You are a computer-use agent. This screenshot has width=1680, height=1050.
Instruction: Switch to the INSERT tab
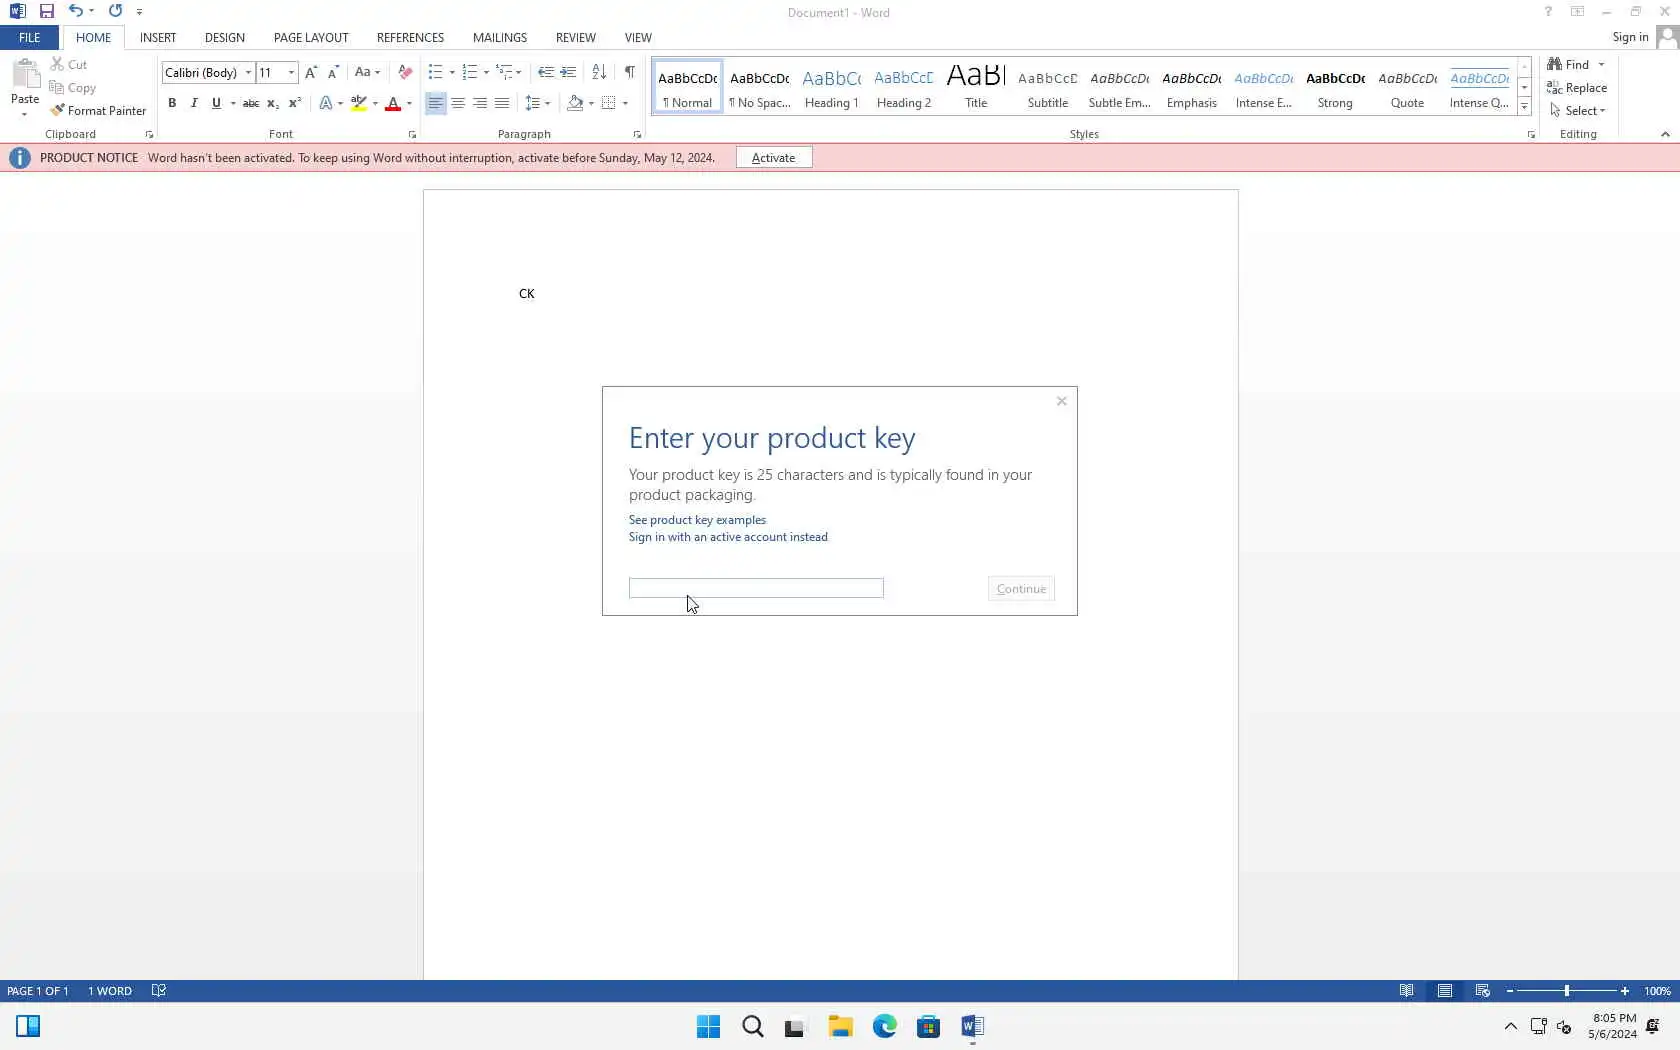point(158,37)
